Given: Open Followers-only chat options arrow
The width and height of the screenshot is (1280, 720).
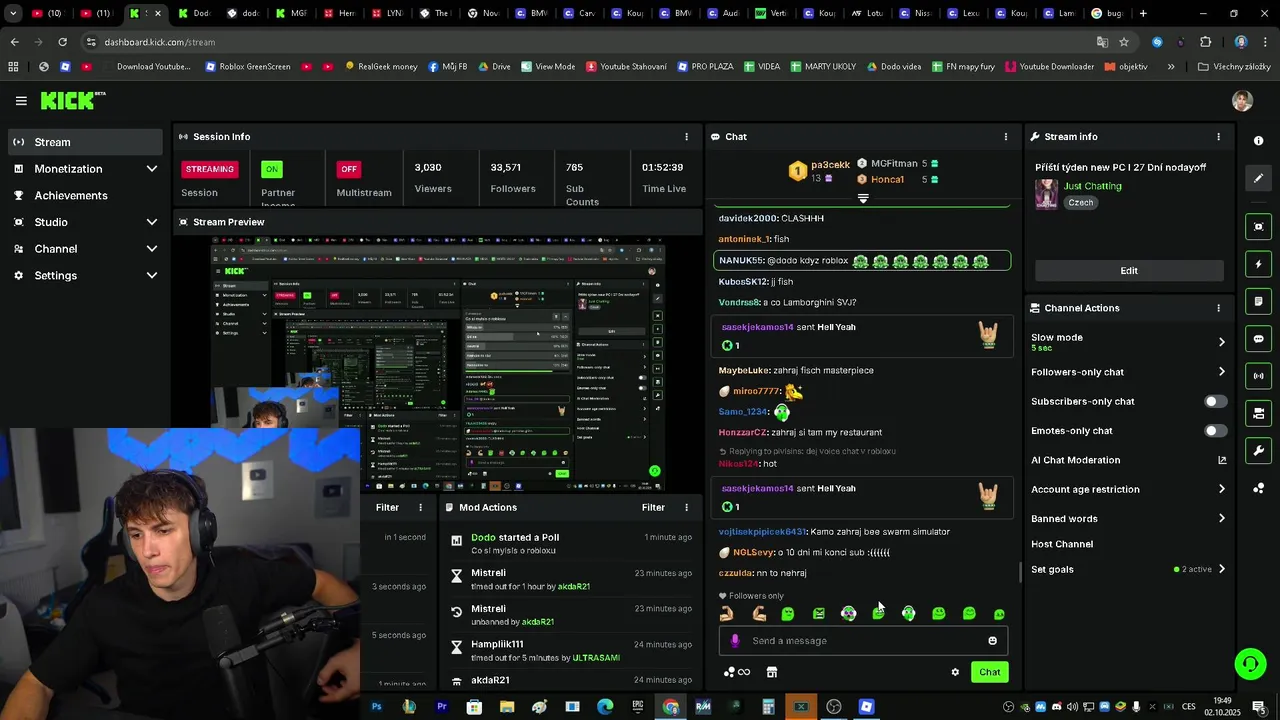Looking at the screenshot, I should pyautogui.click(x=1221, y=372).
